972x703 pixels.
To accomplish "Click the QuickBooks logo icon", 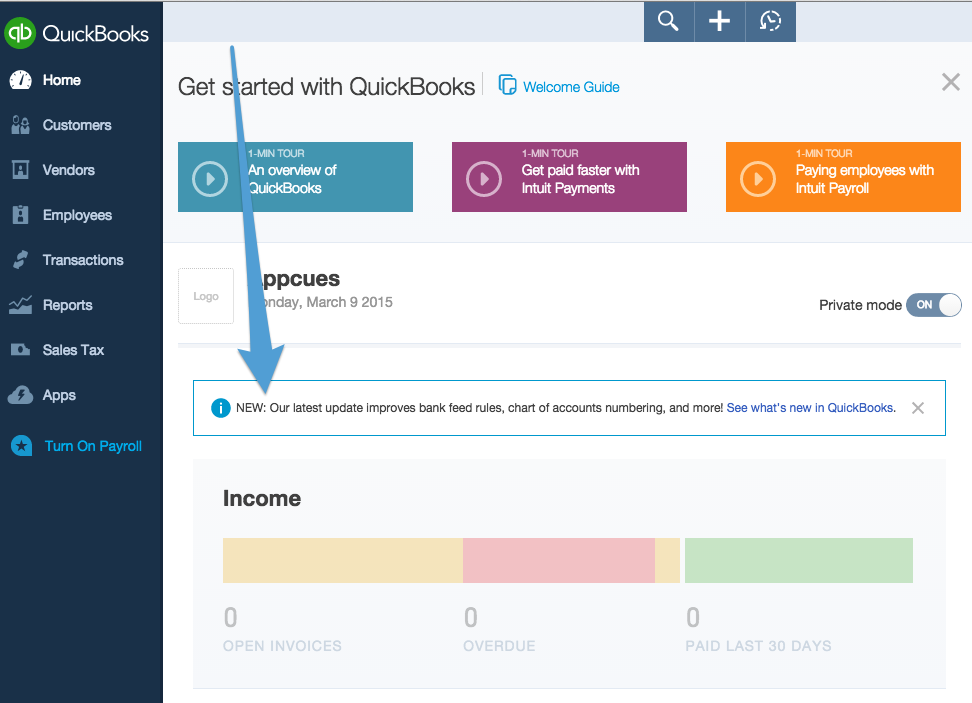I will (x=20, y=33).
